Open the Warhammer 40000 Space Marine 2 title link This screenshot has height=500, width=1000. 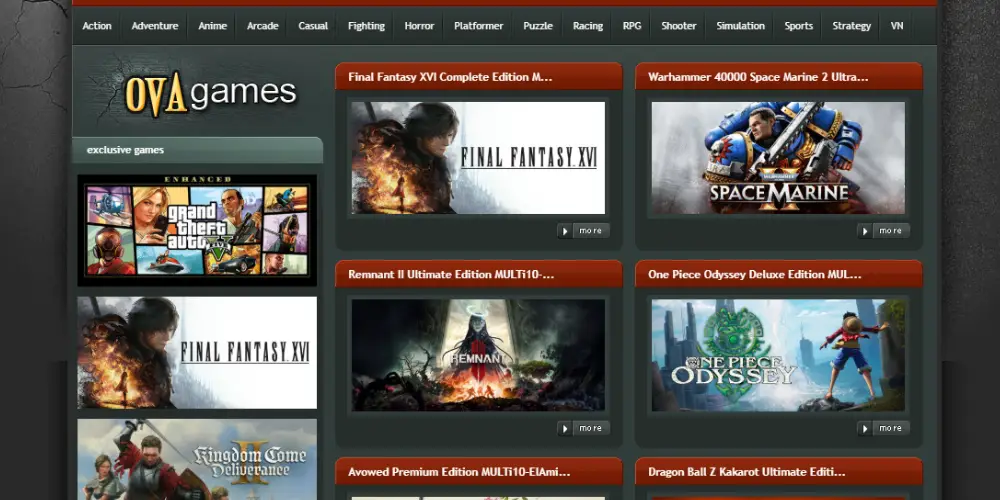pyautogui.click(x=758, y=77)
